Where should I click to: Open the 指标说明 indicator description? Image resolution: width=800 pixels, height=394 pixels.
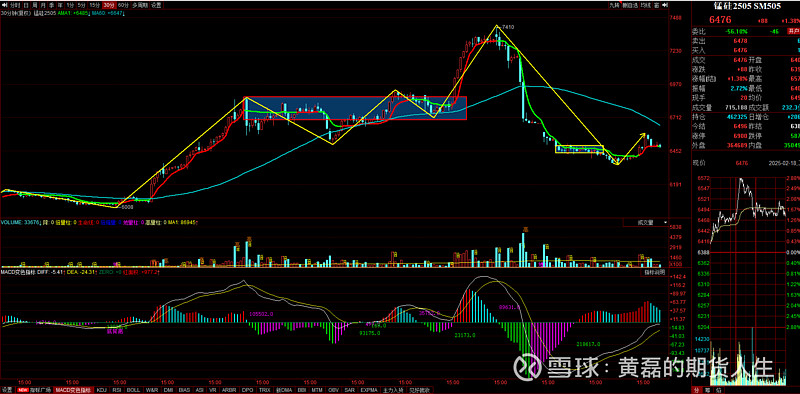[654, 273]
